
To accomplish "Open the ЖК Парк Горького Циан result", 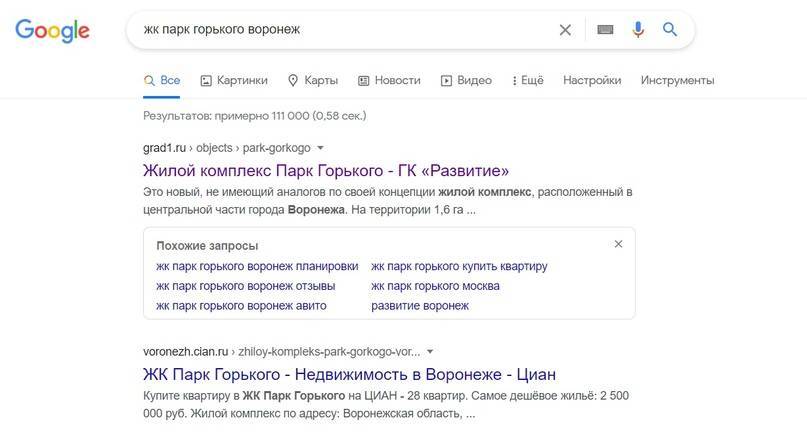I will point(349,375).
